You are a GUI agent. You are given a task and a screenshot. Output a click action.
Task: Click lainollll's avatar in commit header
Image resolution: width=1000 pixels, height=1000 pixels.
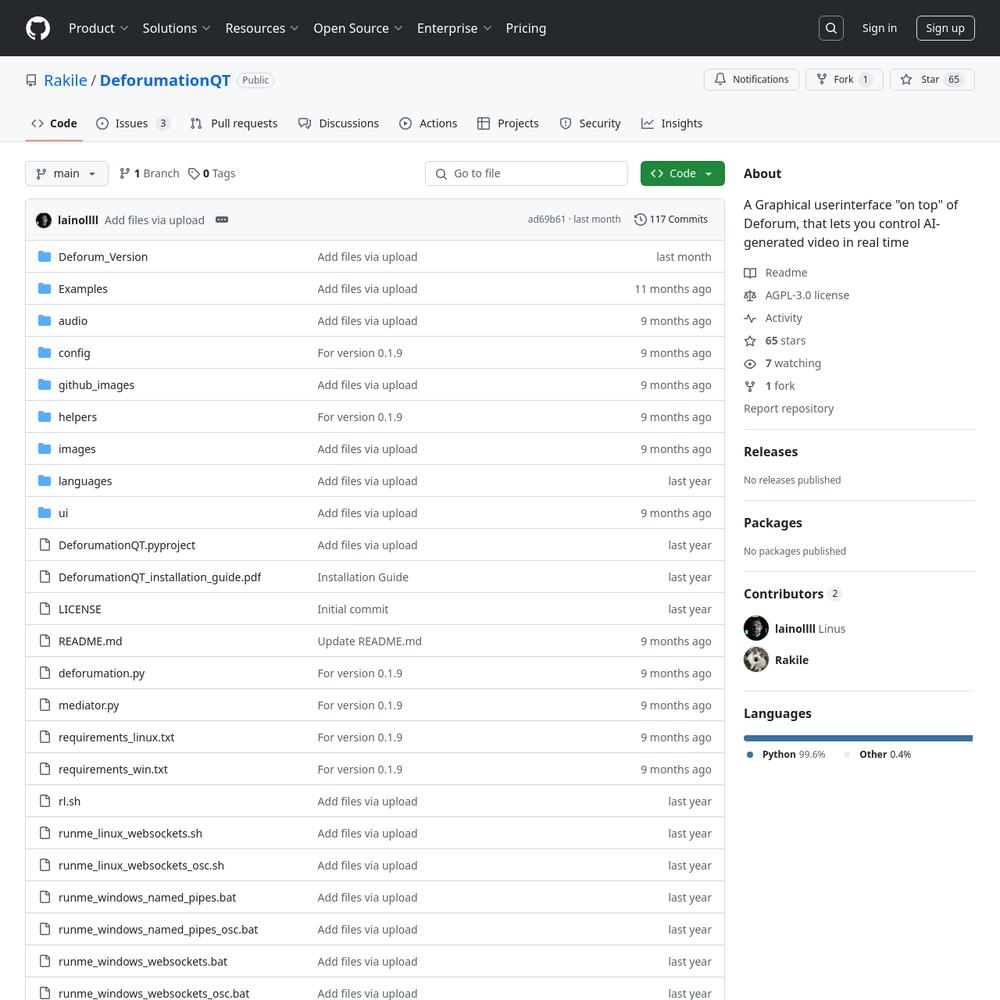pyautogui.click(x=43, y=220)
